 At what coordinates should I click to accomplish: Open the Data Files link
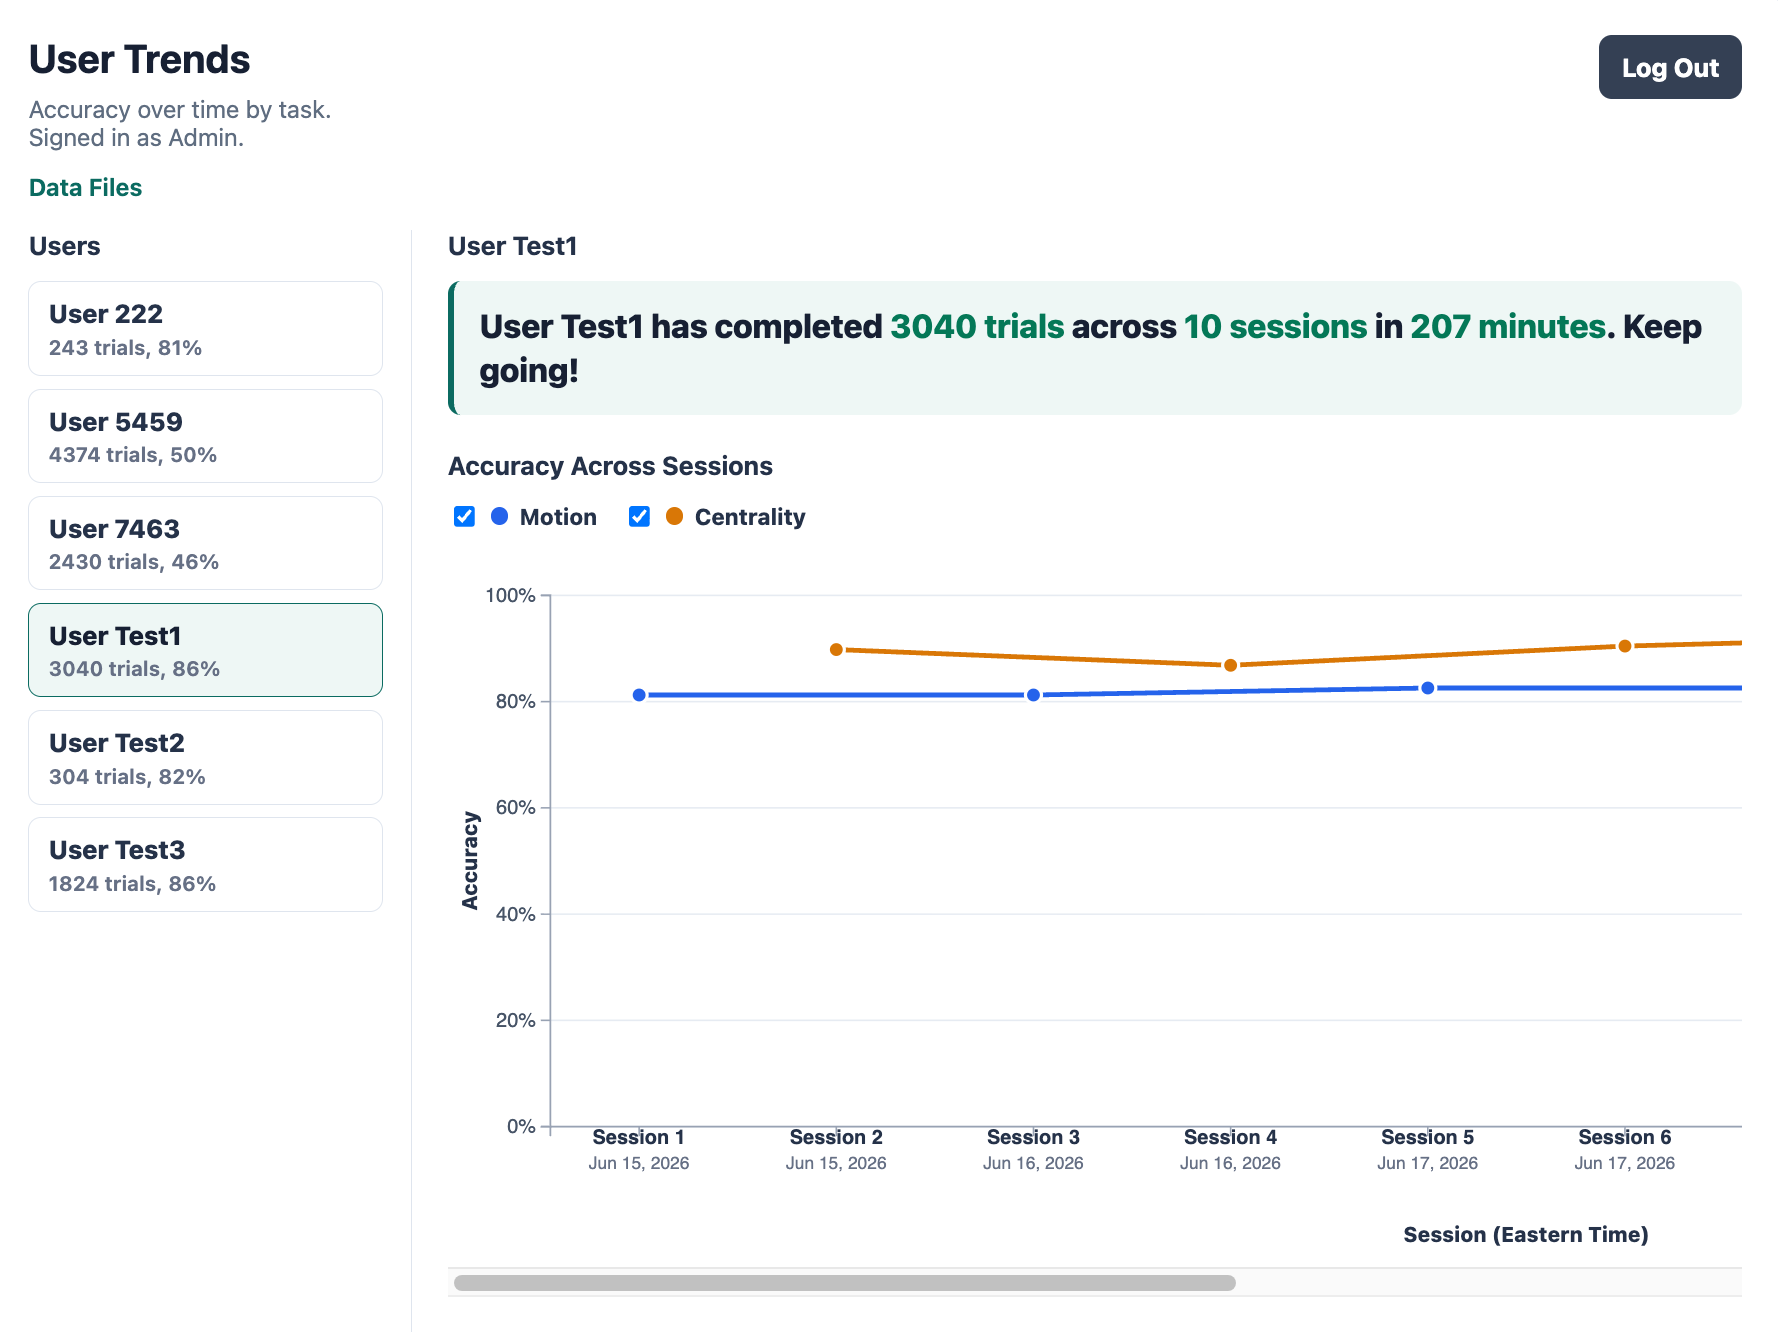[x=86, y=187]
